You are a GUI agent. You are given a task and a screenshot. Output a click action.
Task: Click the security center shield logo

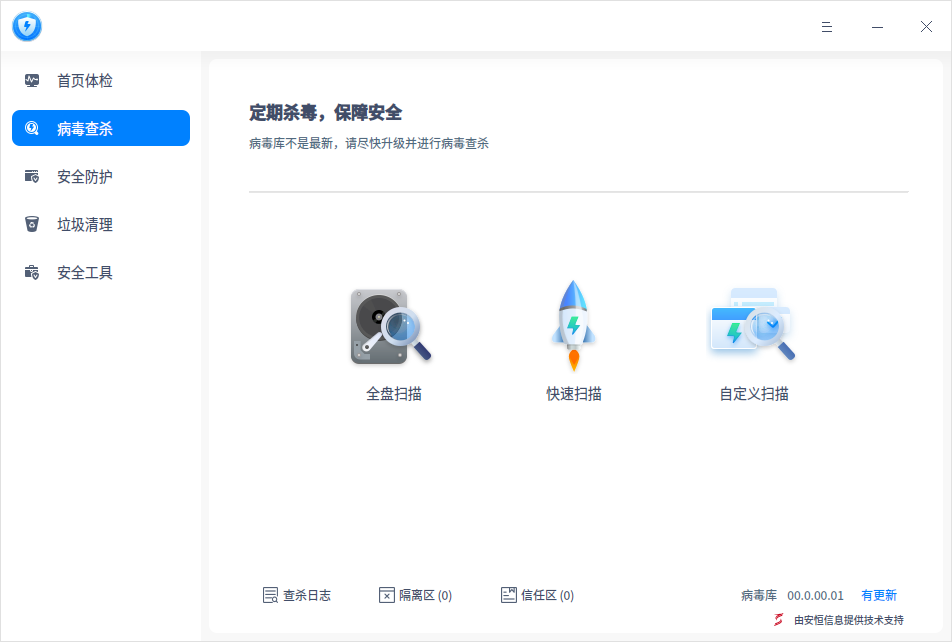(x=27, y=26)
